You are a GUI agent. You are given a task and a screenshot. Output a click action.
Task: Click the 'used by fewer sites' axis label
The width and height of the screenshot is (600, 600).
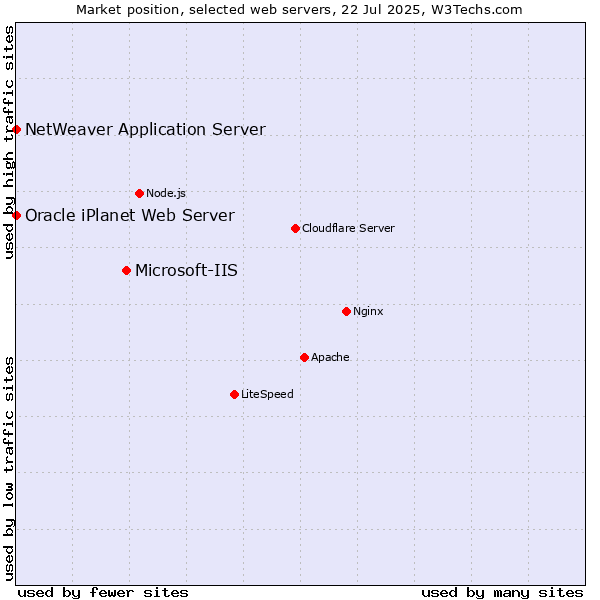103,593
